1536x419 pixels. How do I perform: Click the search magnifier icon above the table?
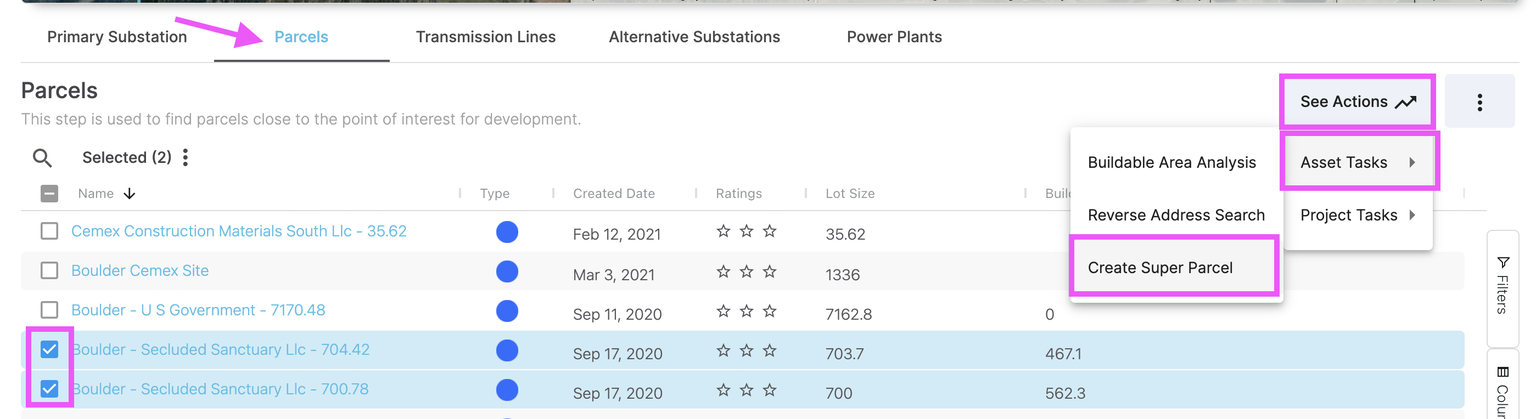(42, 158)
